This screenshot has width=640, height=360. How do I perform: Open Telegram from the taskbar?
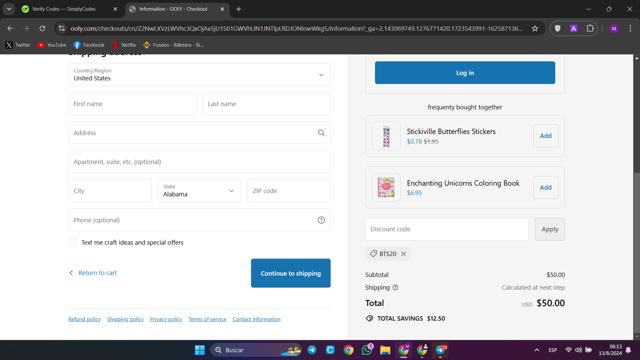point(312,350)
